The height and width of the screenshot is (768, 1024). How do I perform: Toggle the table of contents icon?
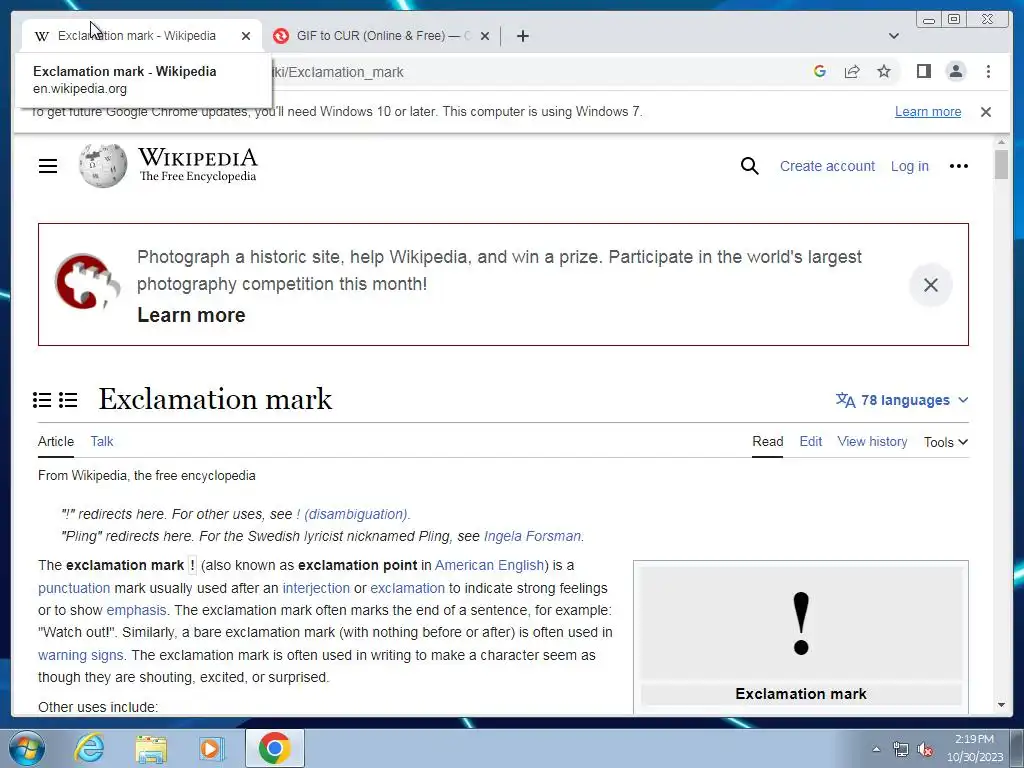[42, 400]
